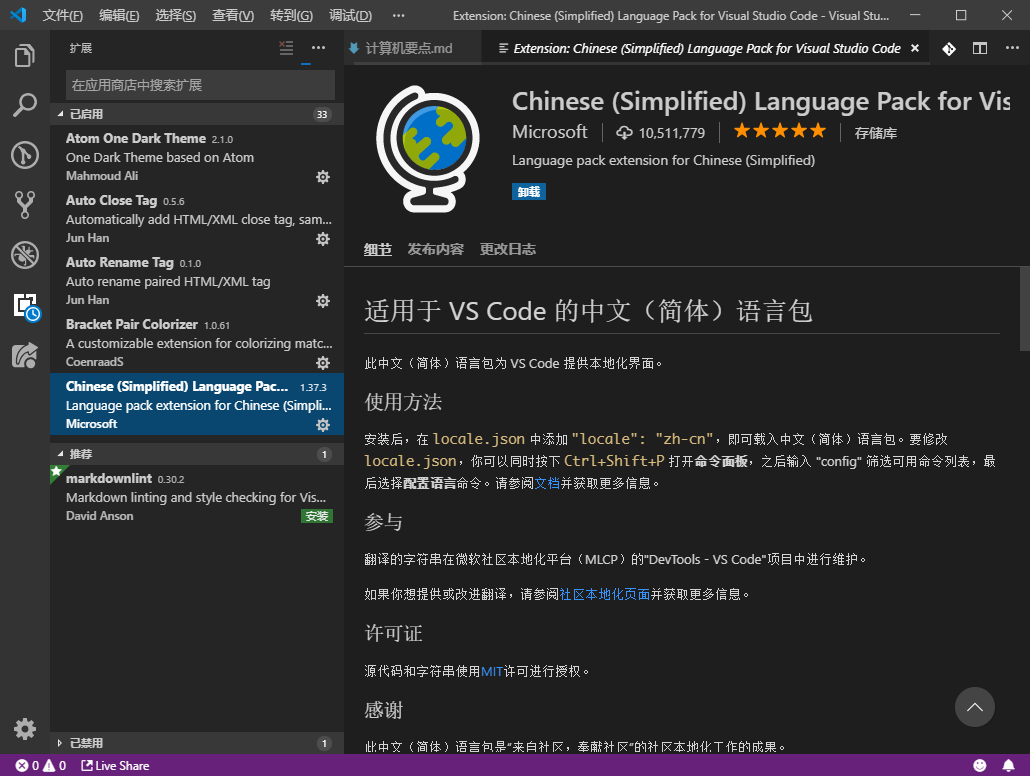
Task: Select Atom One Dark Theme extension
Action: tap(197, 156)
